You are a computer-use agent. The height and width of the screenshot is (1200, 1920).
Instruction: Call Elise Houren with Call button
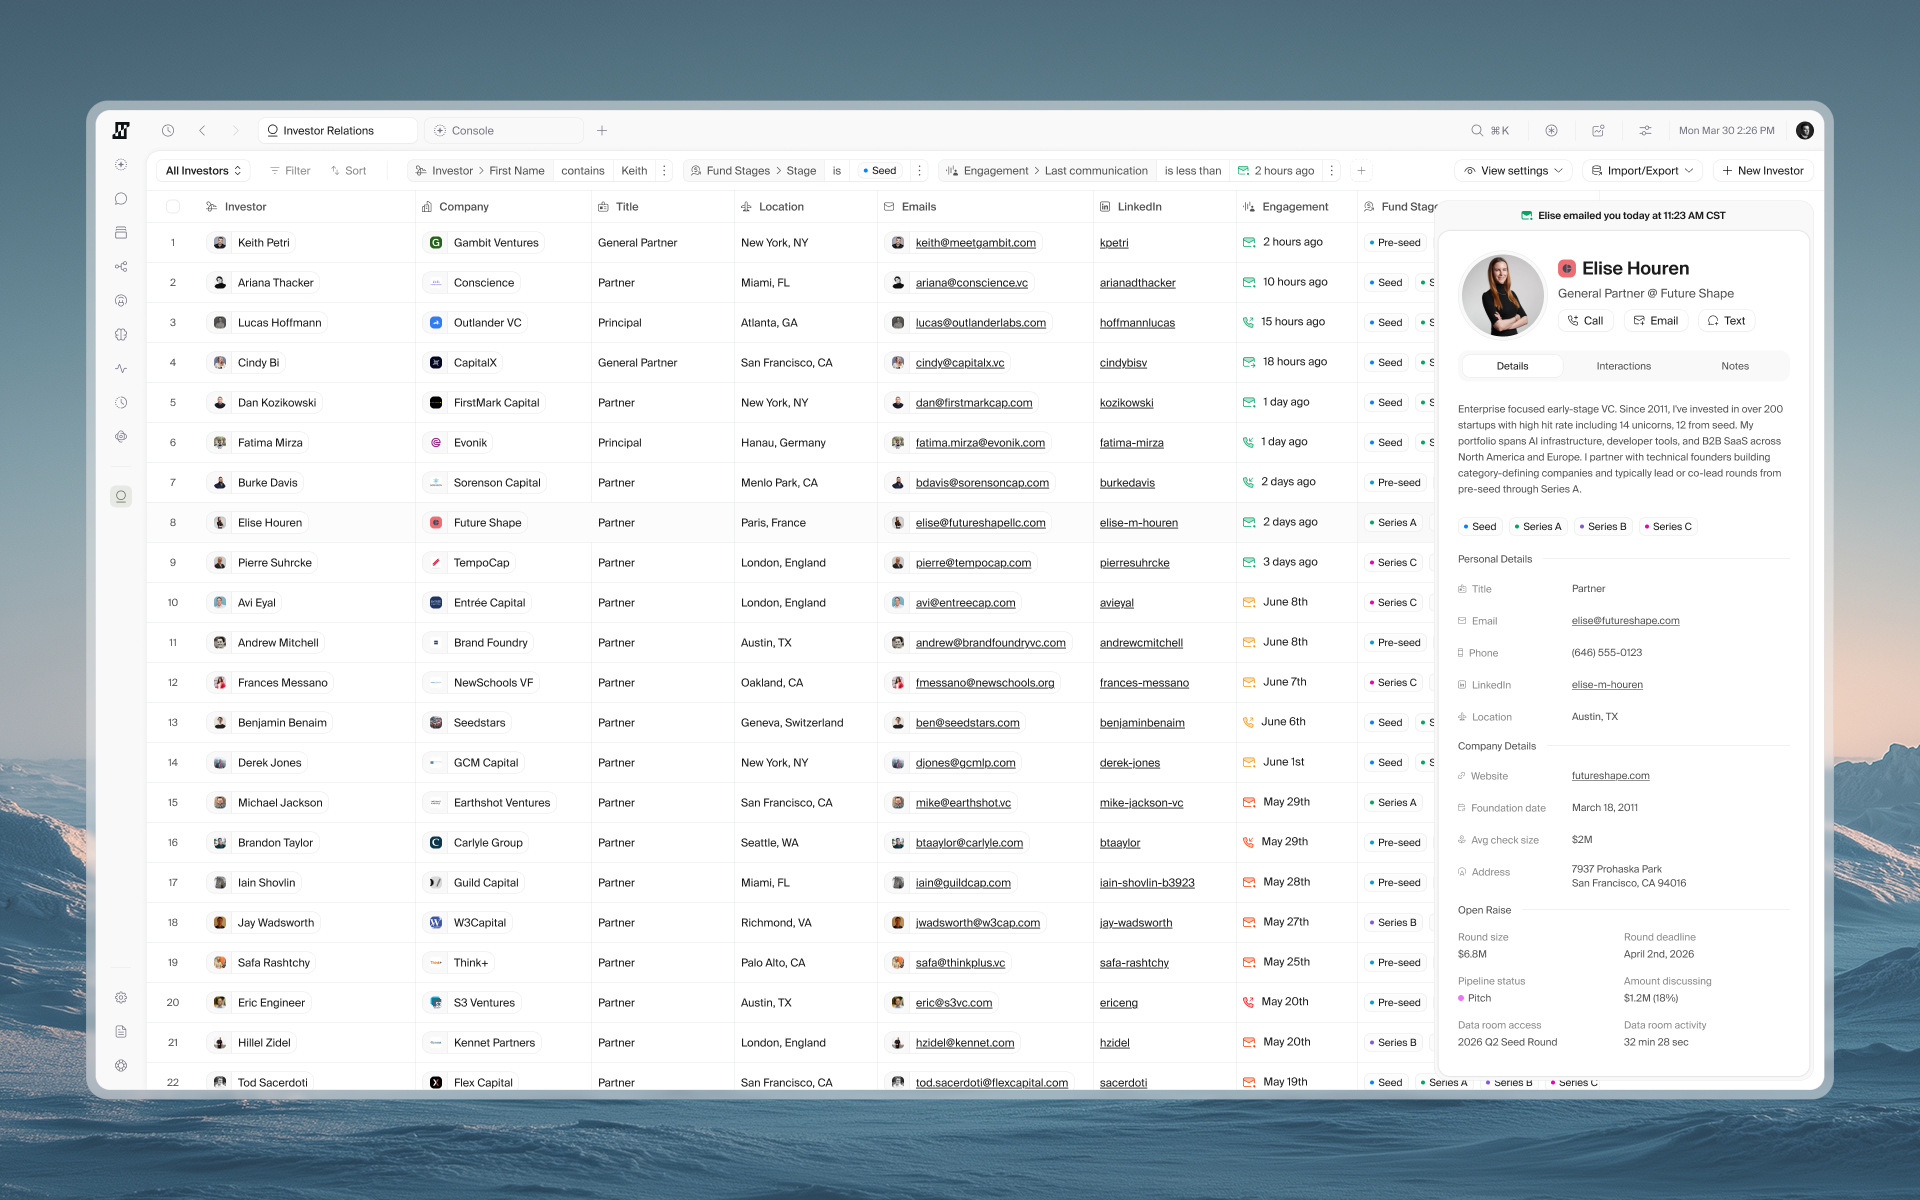pos(1586,321)
